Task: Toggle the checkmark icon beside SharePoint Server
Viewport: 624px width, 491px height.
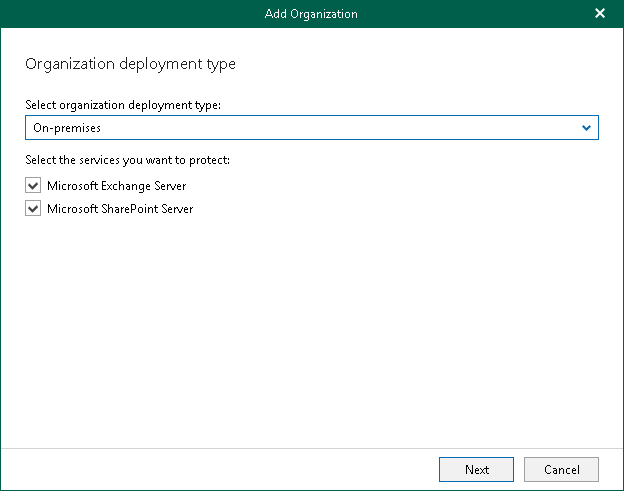Action: (x=34, y=209)
